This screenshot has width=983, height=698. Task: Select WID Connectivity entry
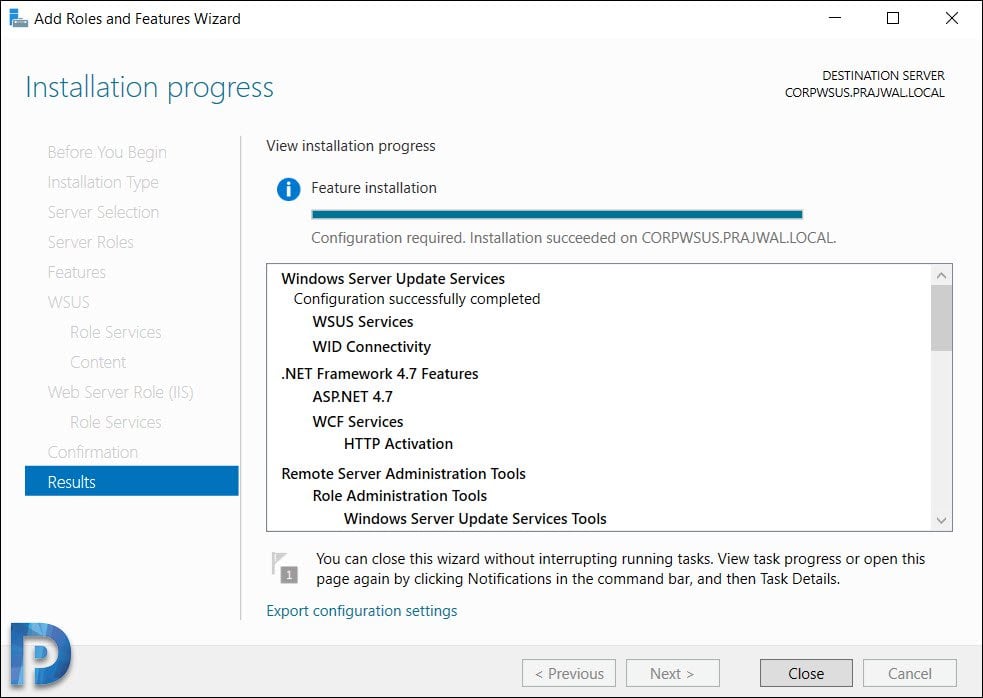point(372,347)
